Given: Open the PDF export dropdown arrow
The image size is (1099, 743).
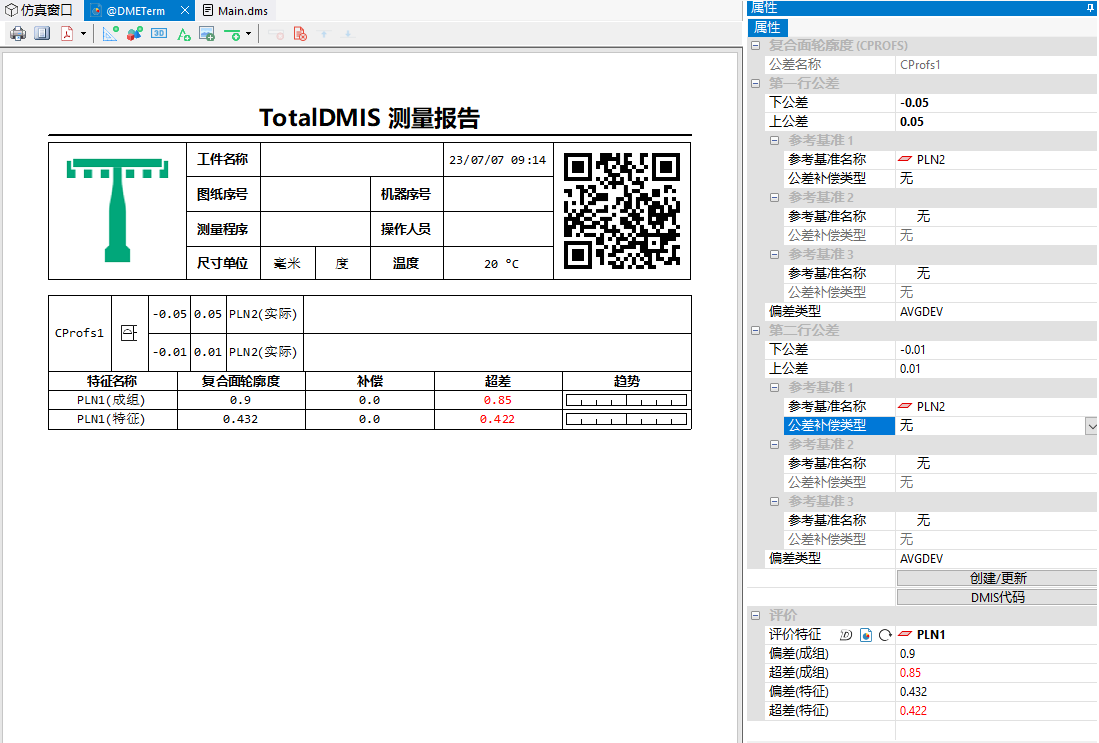Looking at the screenshot, I should click(x=83, y=34).
